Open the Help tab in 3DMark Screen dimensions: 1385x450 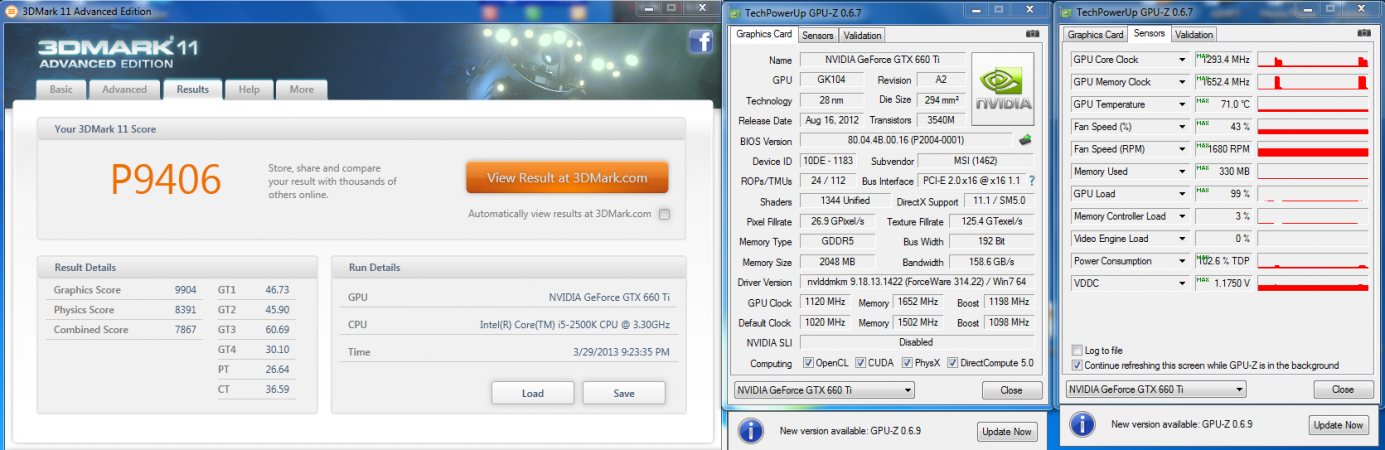pos(249,89)
